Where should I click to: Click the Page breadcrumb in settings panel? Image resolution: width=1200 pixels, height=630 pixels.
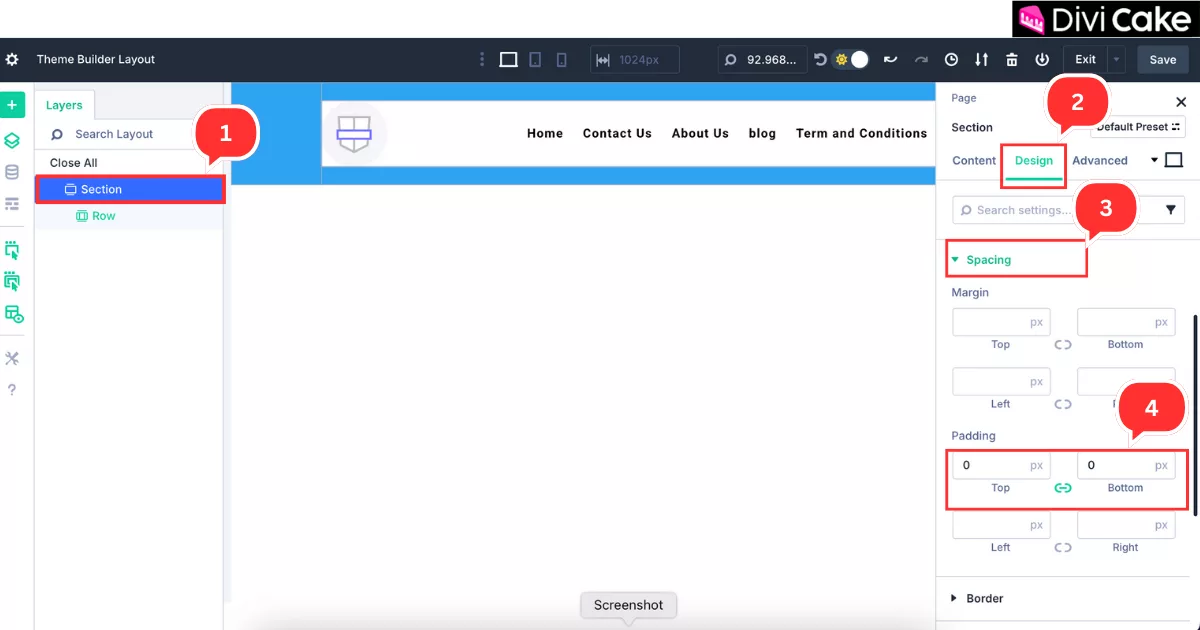click(964, 98)
